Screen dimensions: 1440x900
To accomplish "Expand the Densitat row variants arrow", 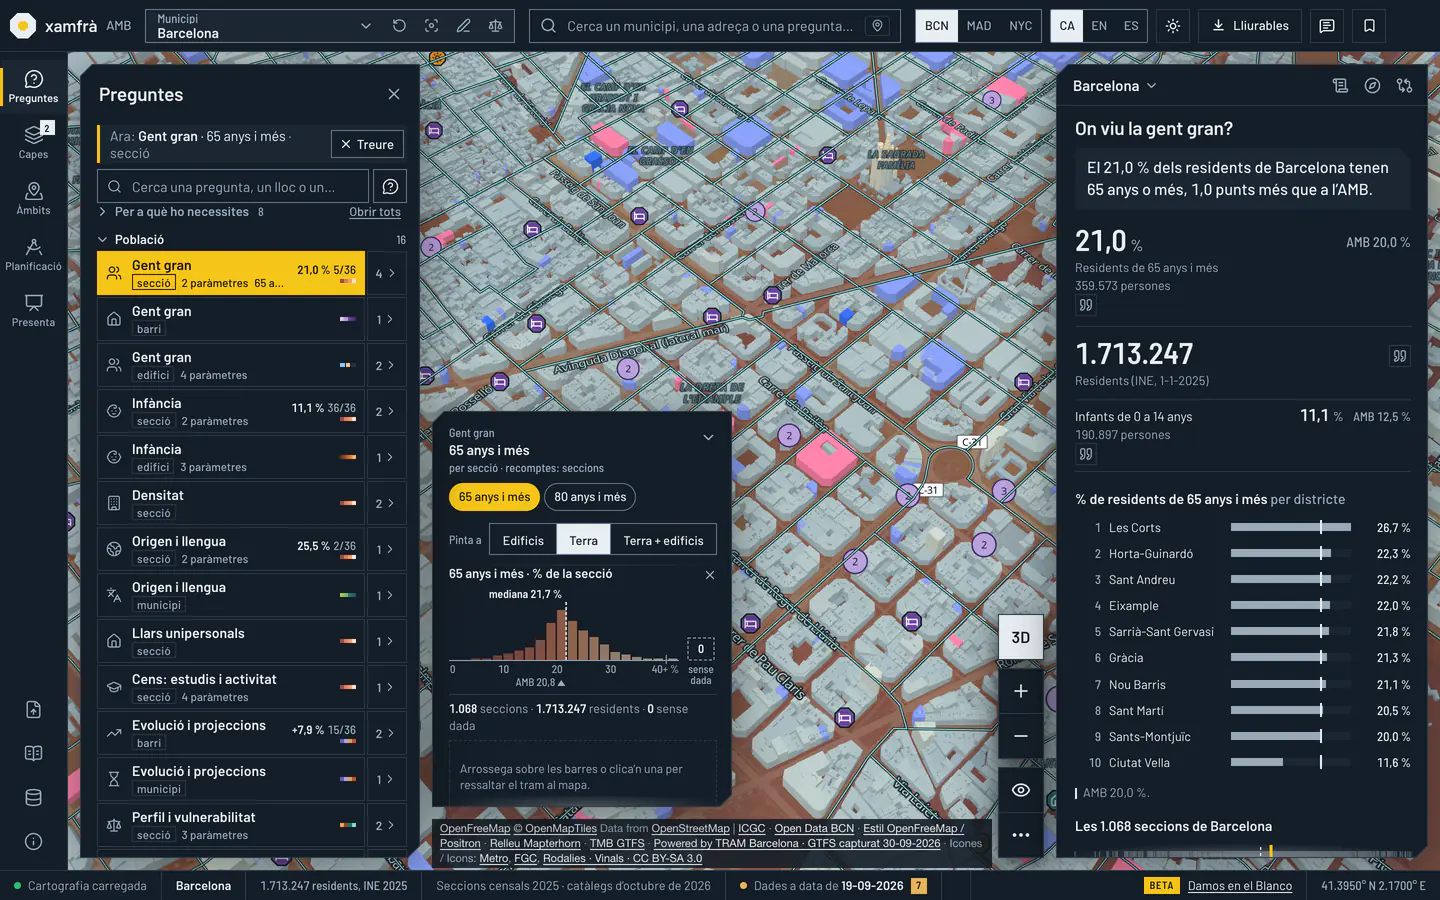I will pos(385,503).
